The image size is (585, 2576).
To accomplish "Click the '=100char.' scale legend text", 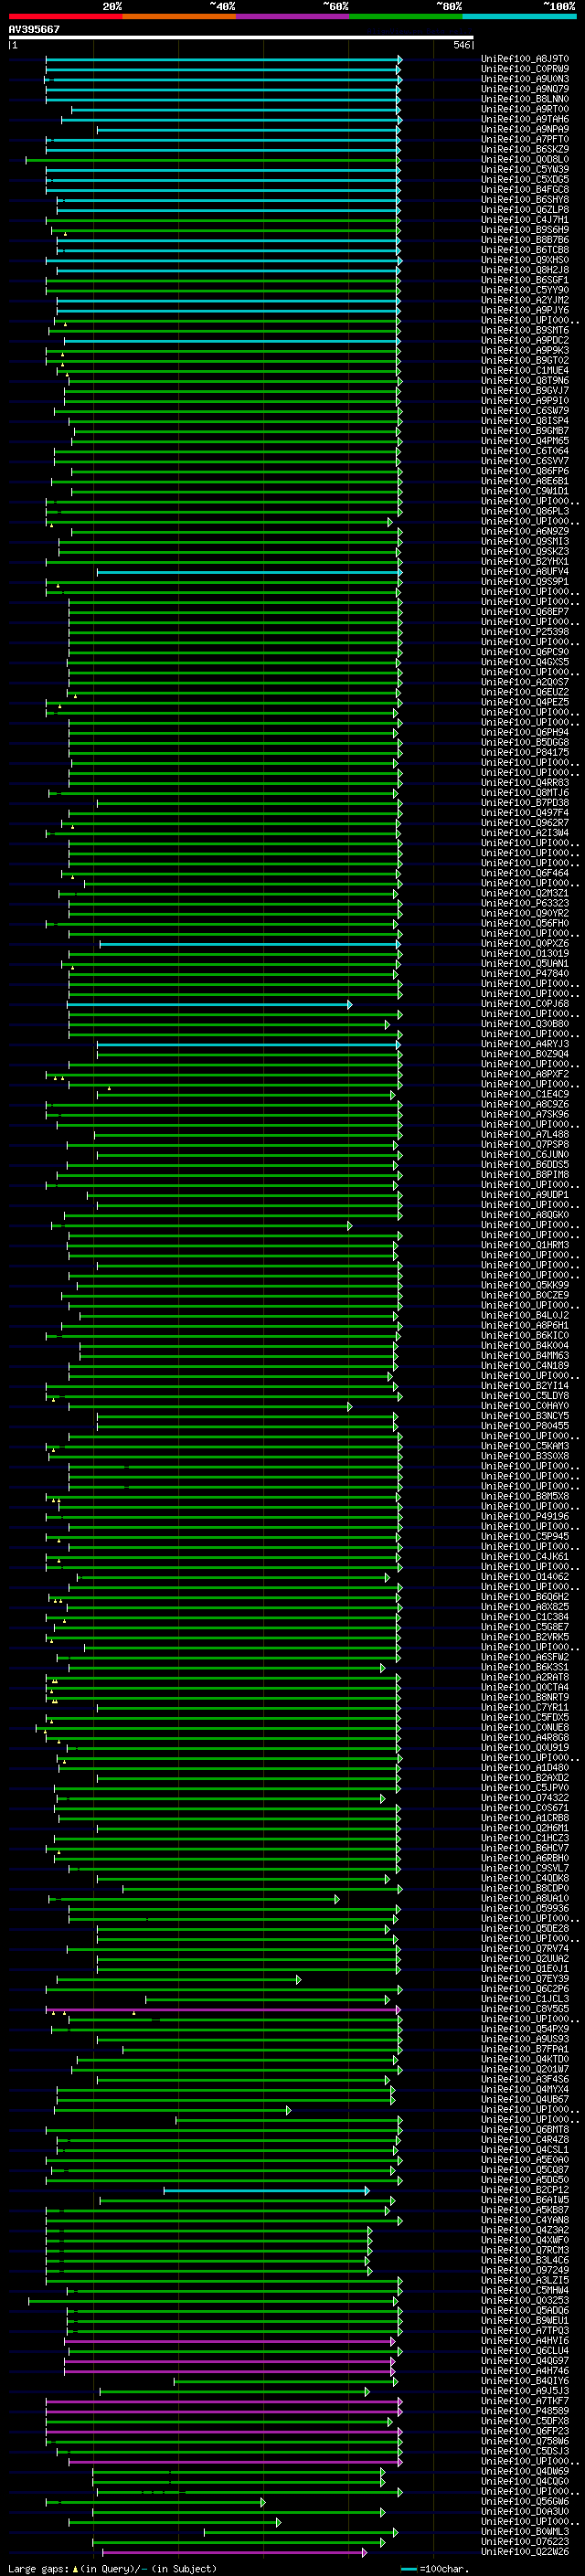I will pos(444,2569).
